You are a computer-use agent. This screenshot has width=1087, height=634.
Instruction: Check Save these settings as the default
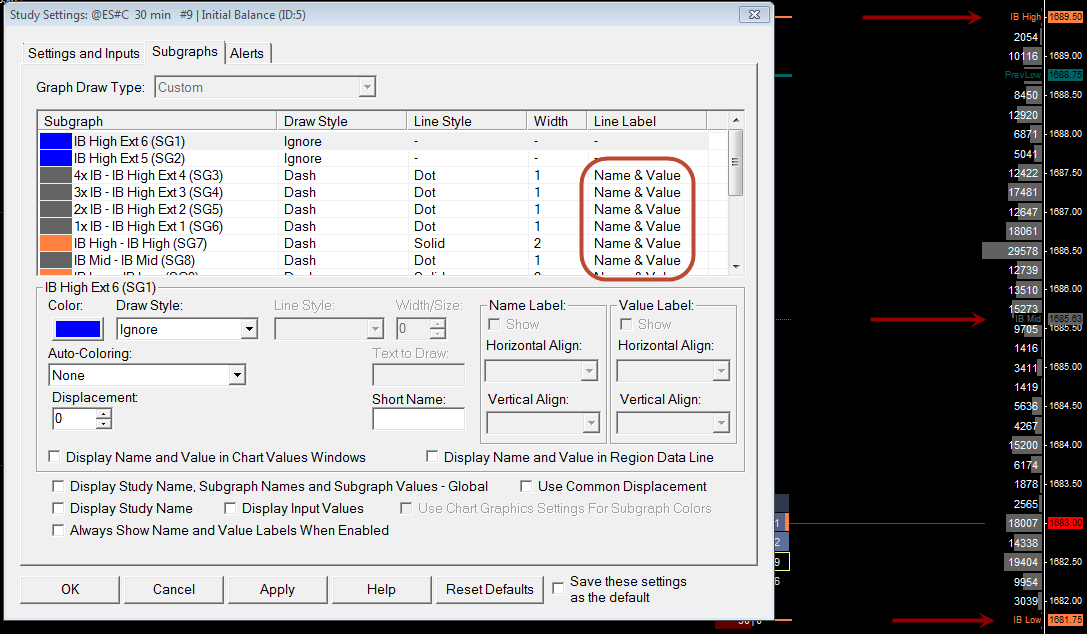point(558,588)
